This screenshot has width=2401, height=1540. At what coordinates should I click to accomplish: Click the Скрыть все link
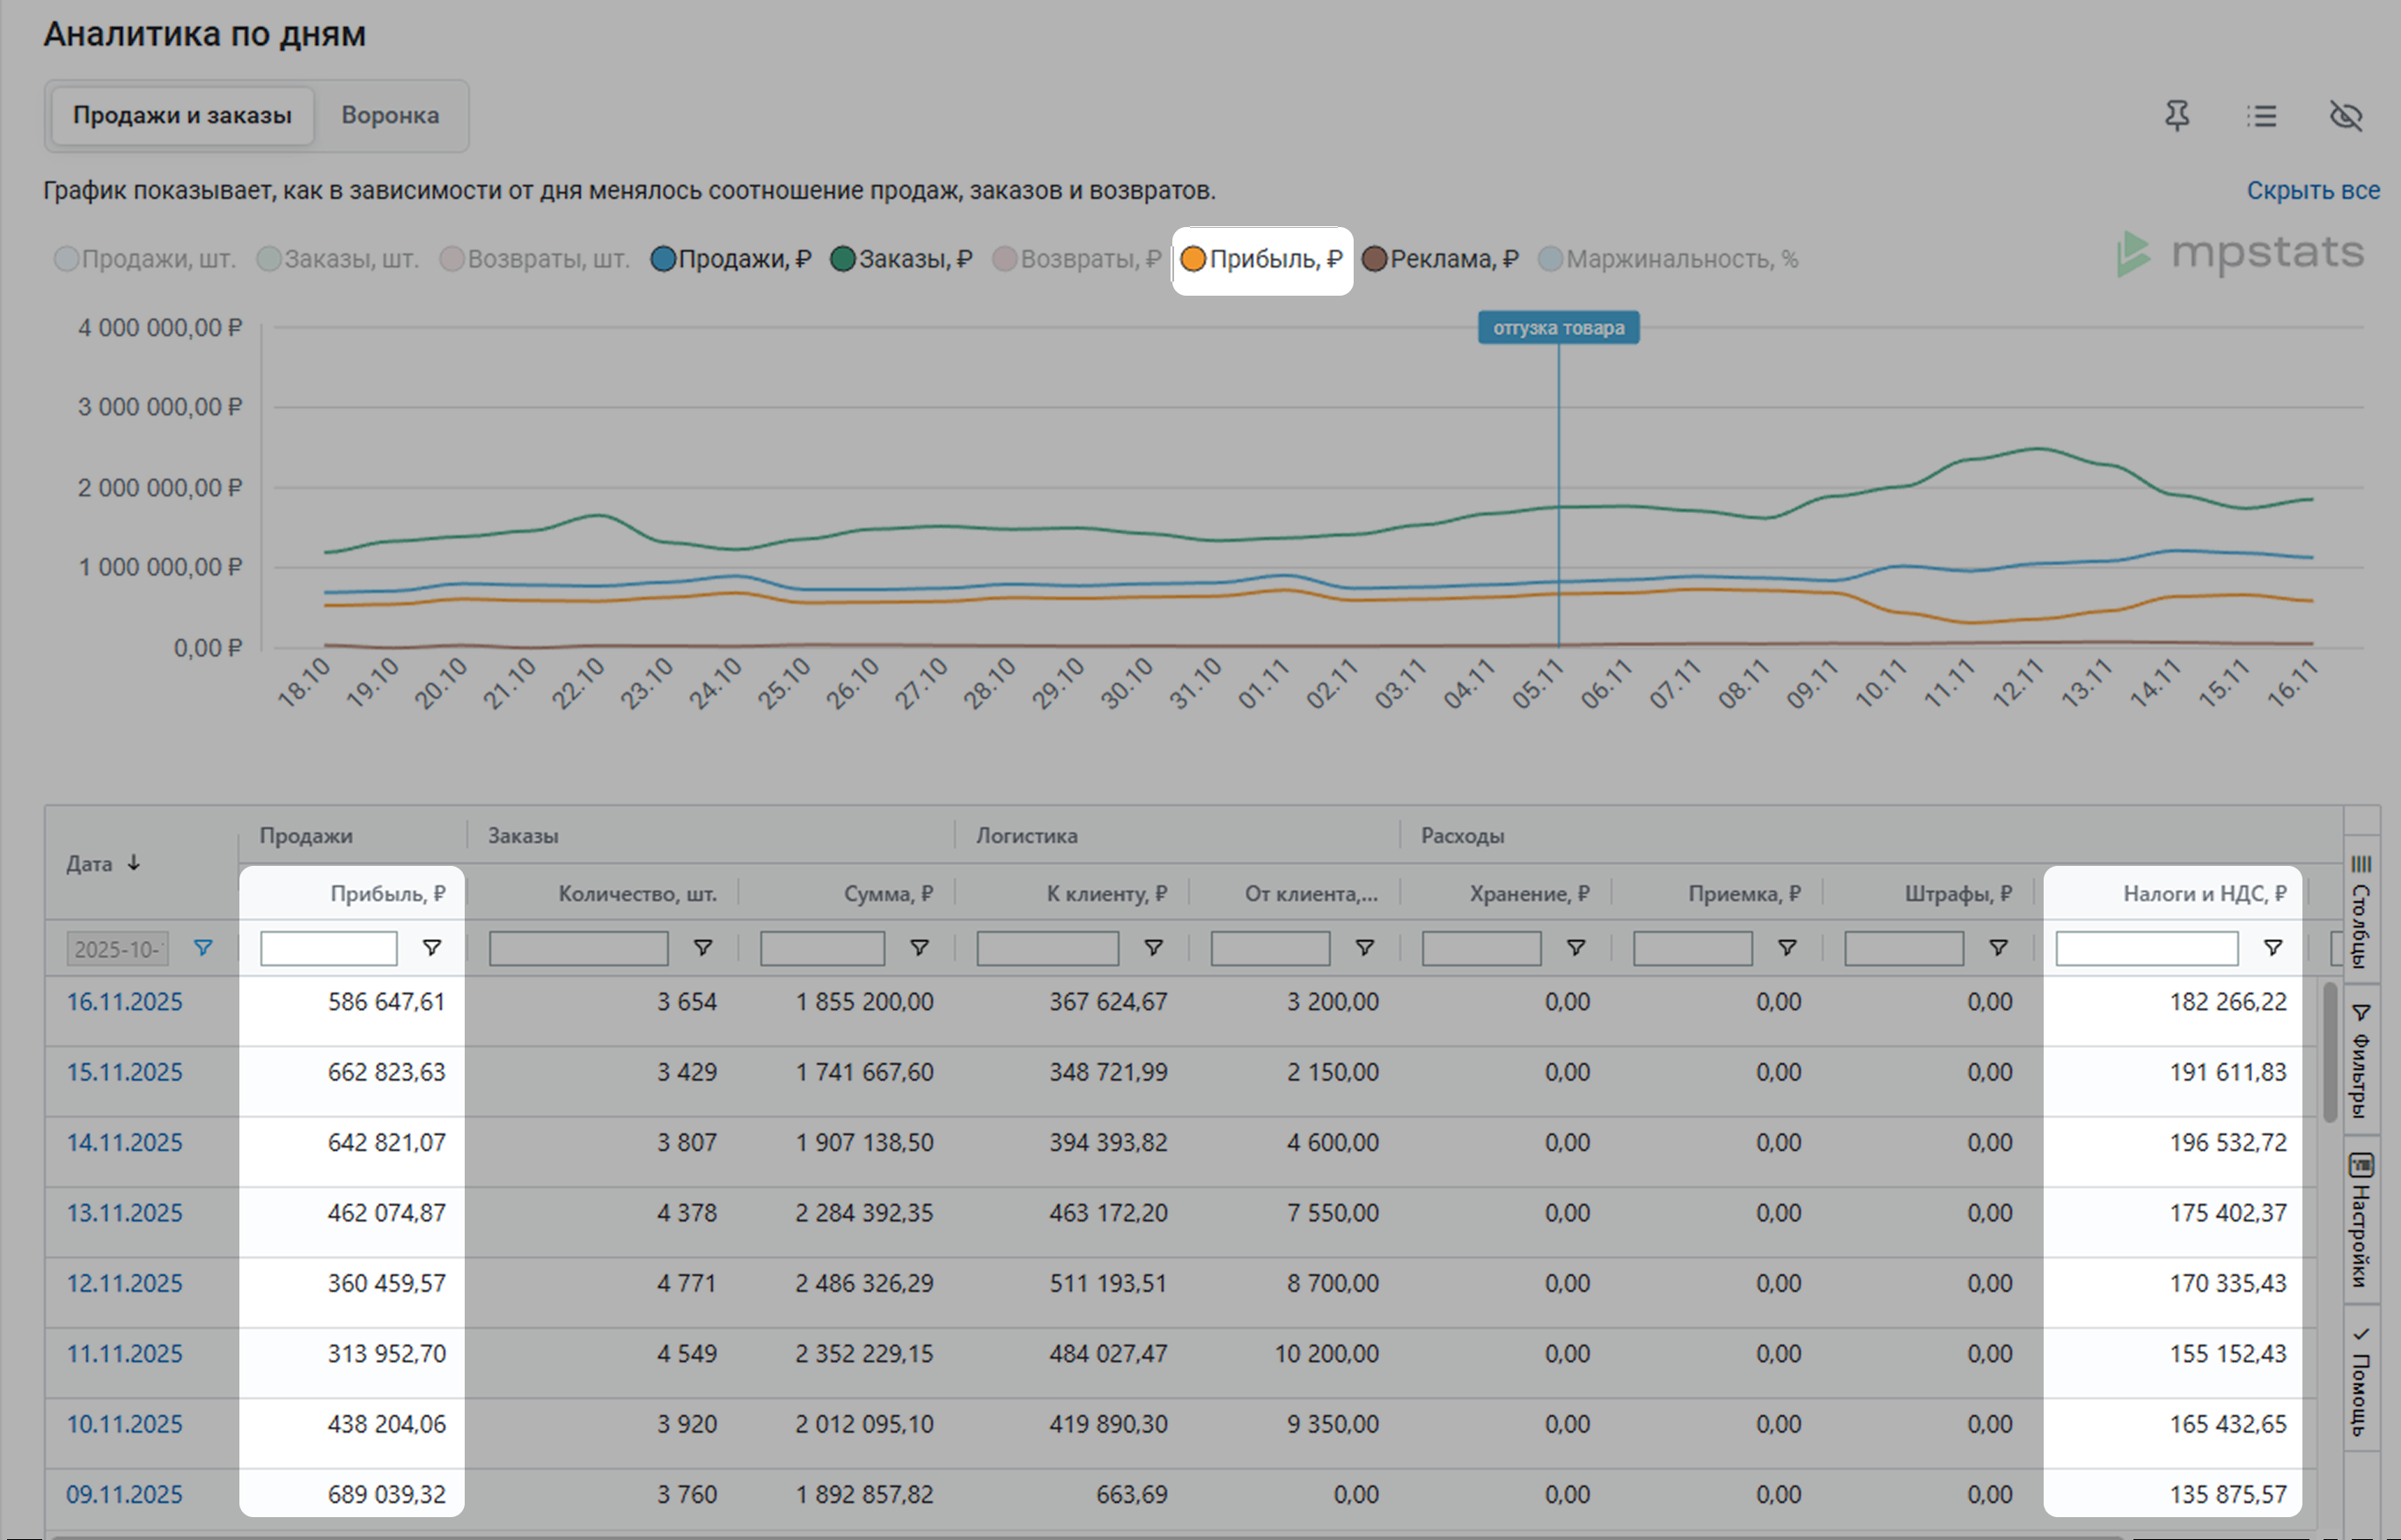point(2312,190)
